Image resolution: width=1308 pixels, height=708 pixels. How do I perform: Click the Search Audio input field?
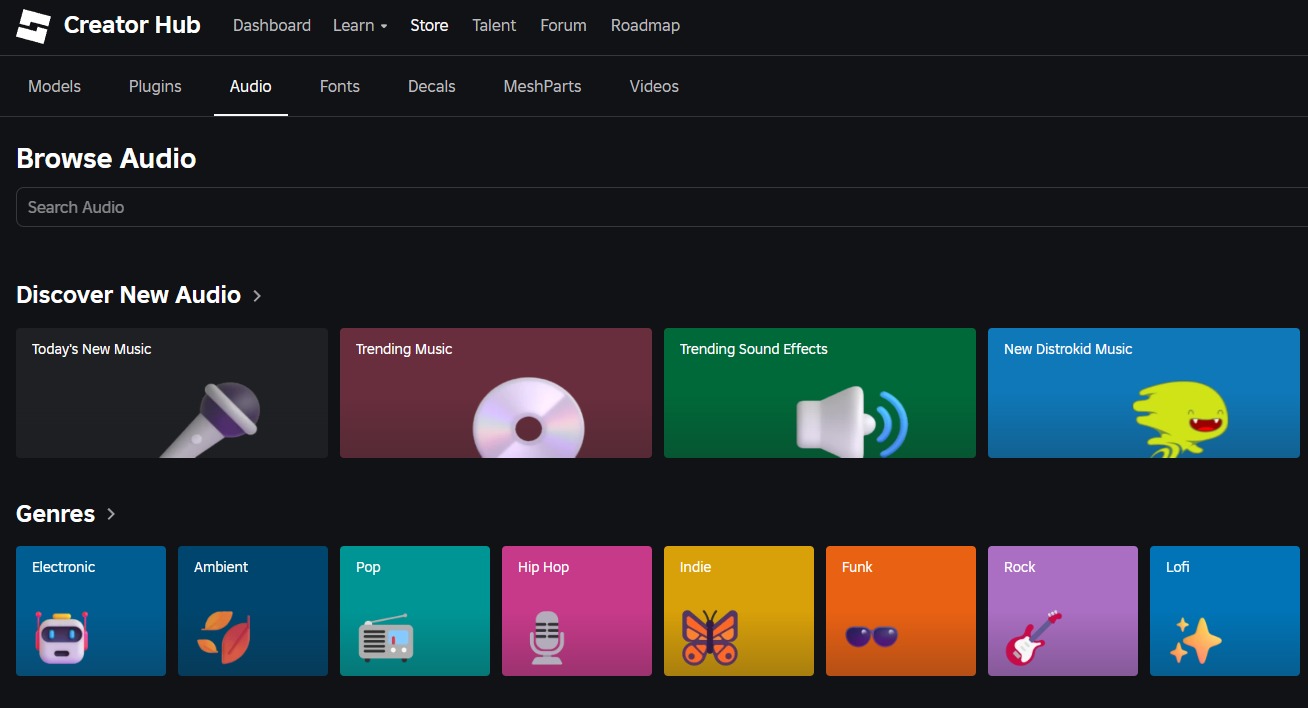click(x=660, y=207)
